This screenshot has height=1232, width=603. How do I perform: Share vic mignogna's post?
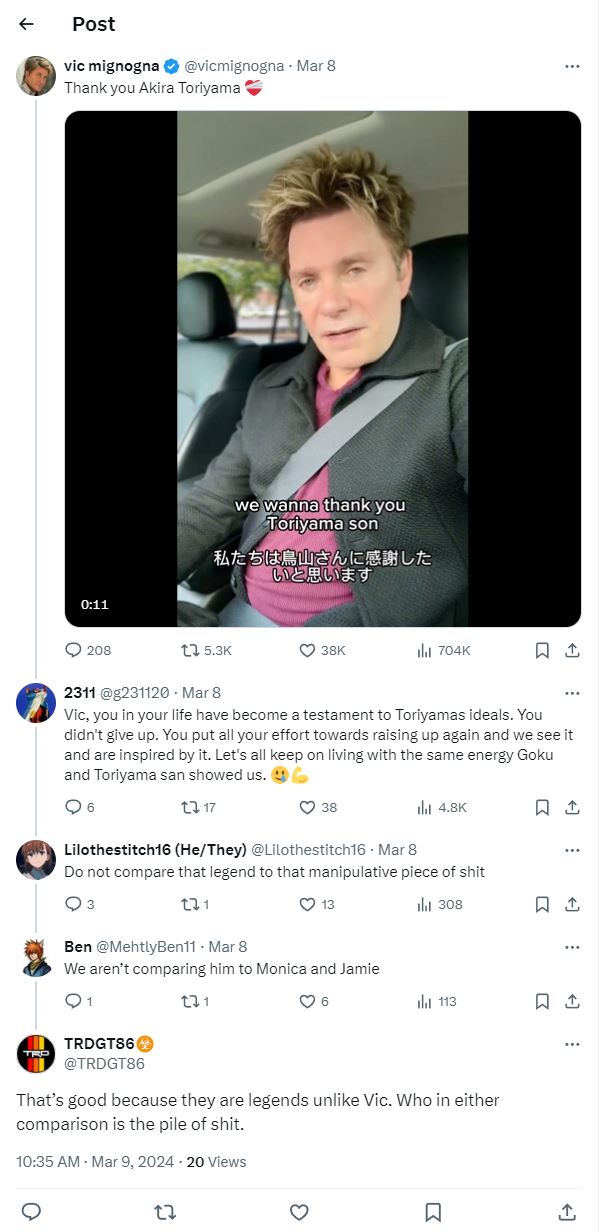pyautogui.click(x=572, y=650)
